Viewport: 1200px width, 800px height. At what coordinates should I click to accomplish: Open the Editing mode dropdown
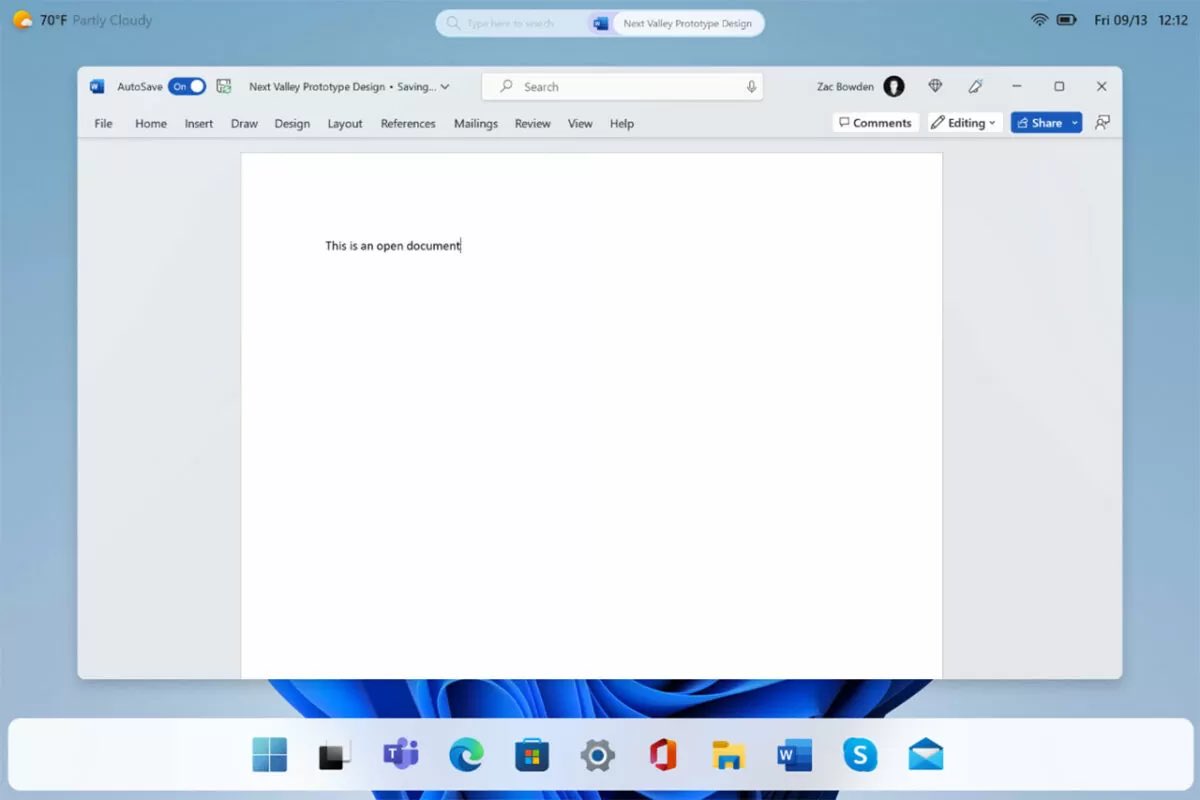(964, 123)
